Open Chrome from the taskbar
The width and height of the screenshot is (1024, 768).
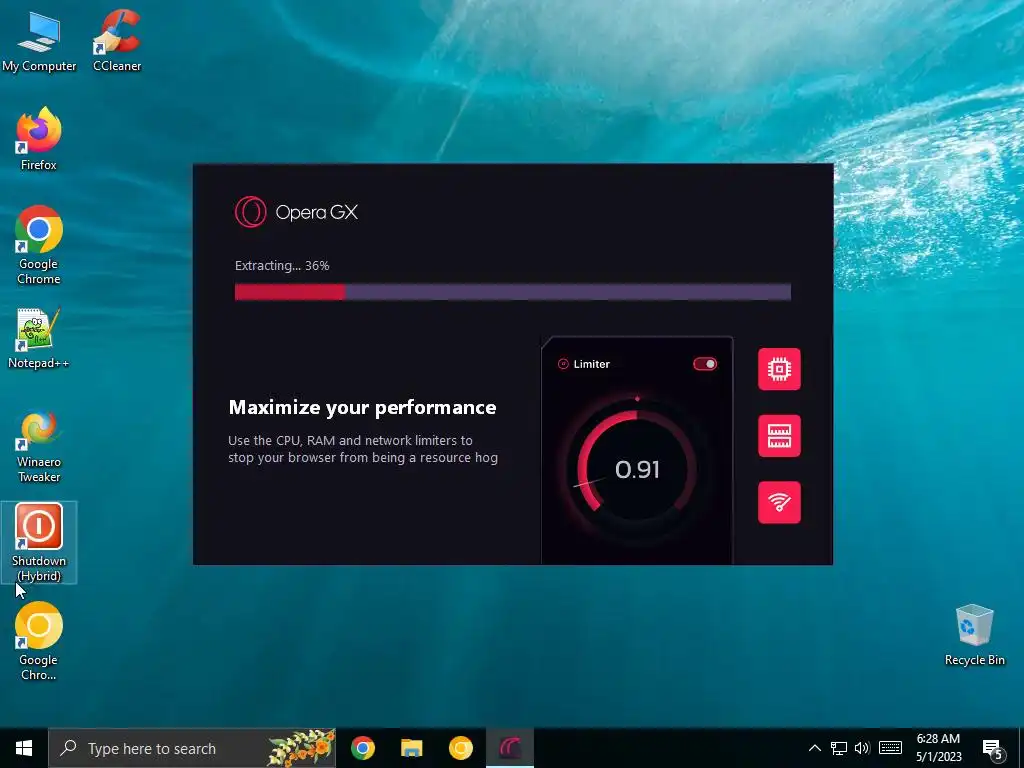coord(362,748)
